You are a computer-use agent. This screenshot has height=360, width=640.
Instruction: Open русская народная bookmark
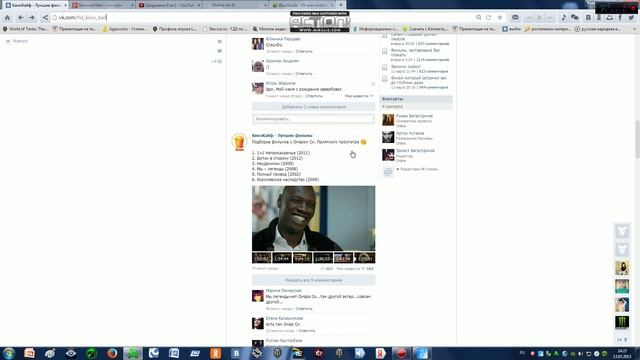click(x=598, y=29)
